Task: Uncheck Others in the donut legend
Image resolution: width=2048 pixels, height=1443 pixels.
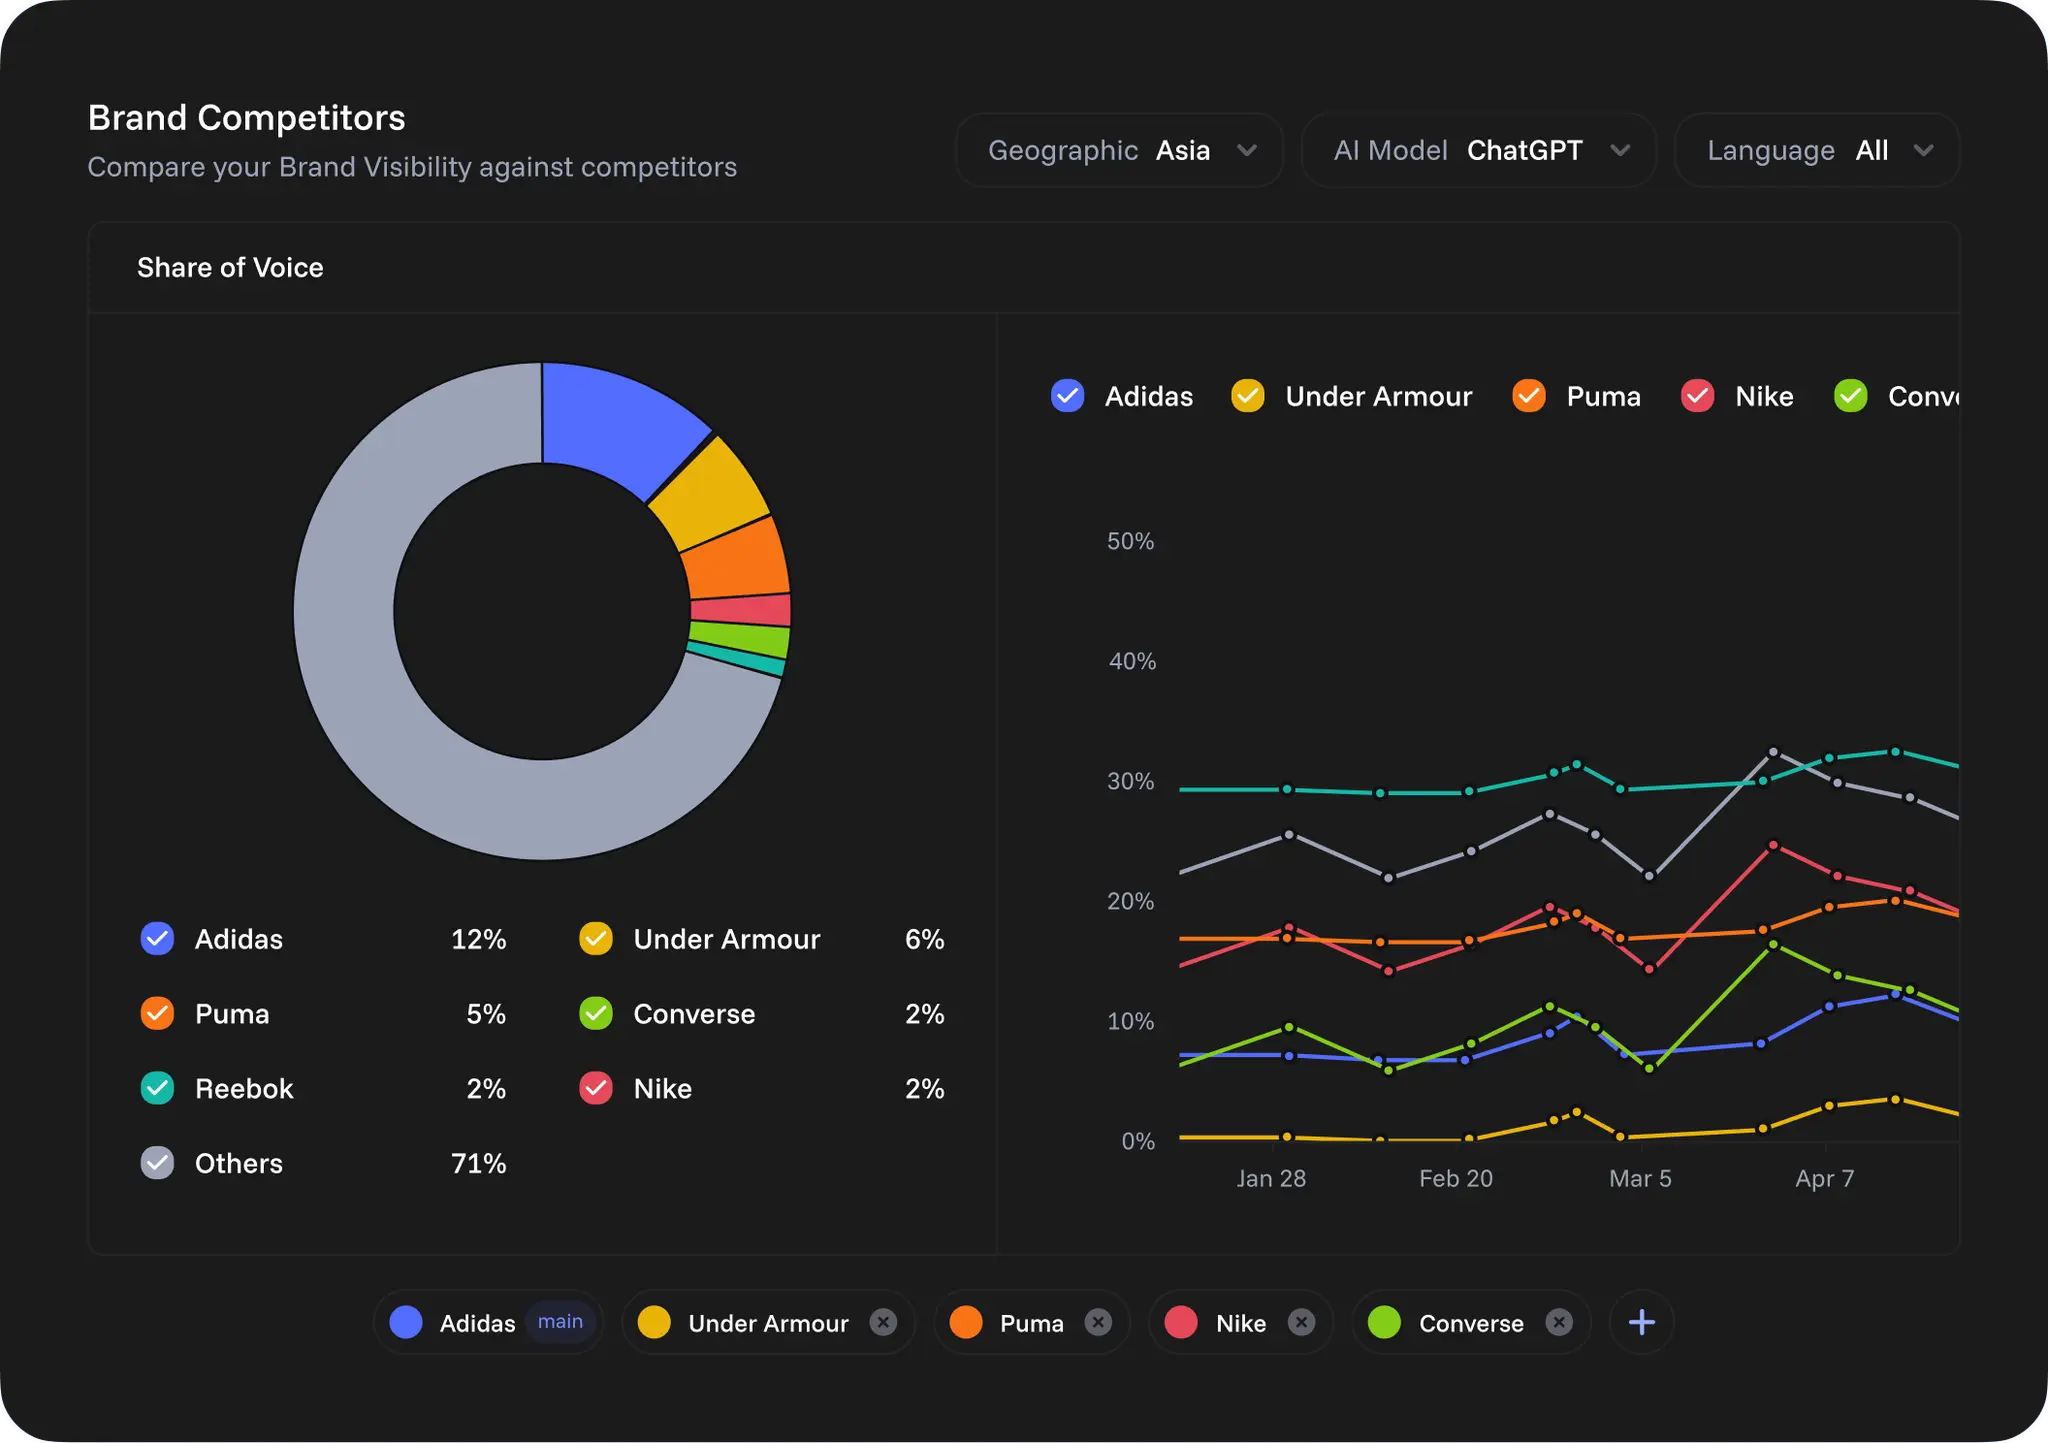Action: [157, 1163]
